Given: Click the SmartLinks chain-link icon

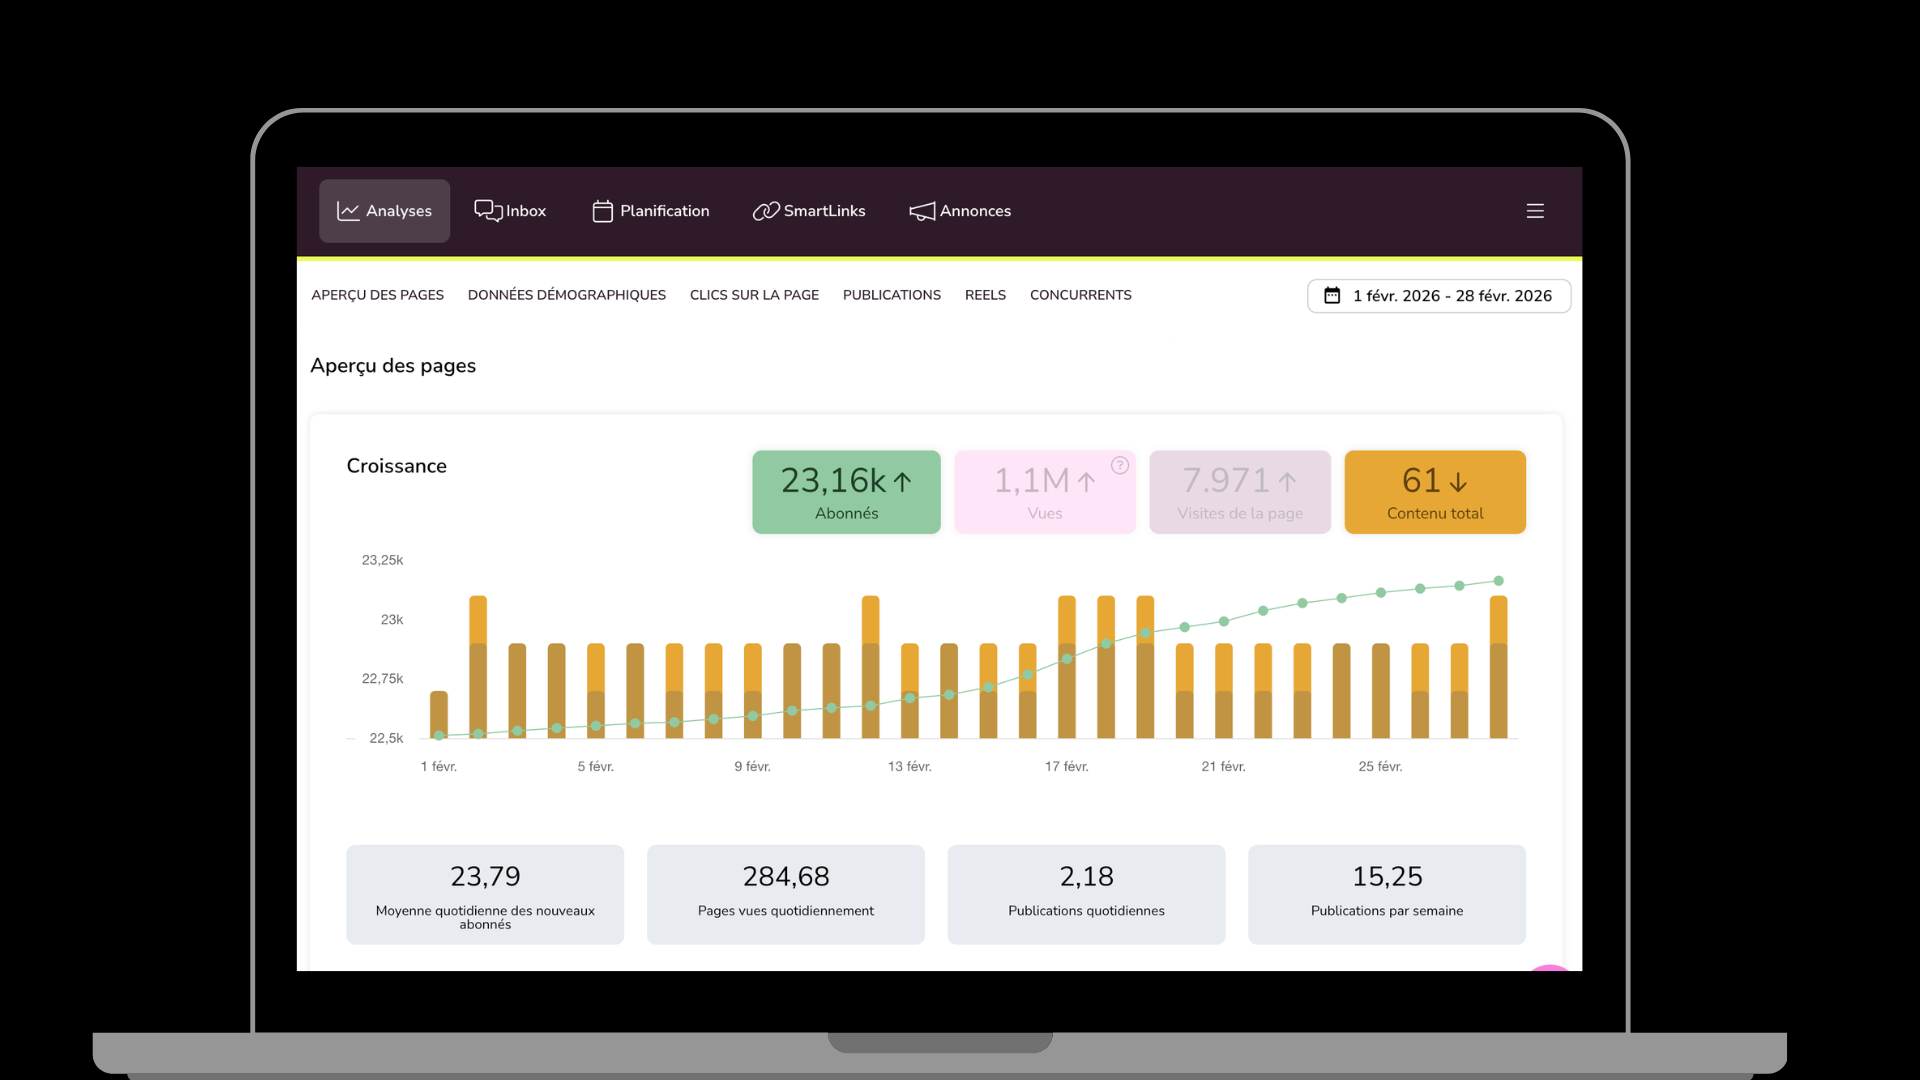Looking at the screenshot, I should click(765, 211).
